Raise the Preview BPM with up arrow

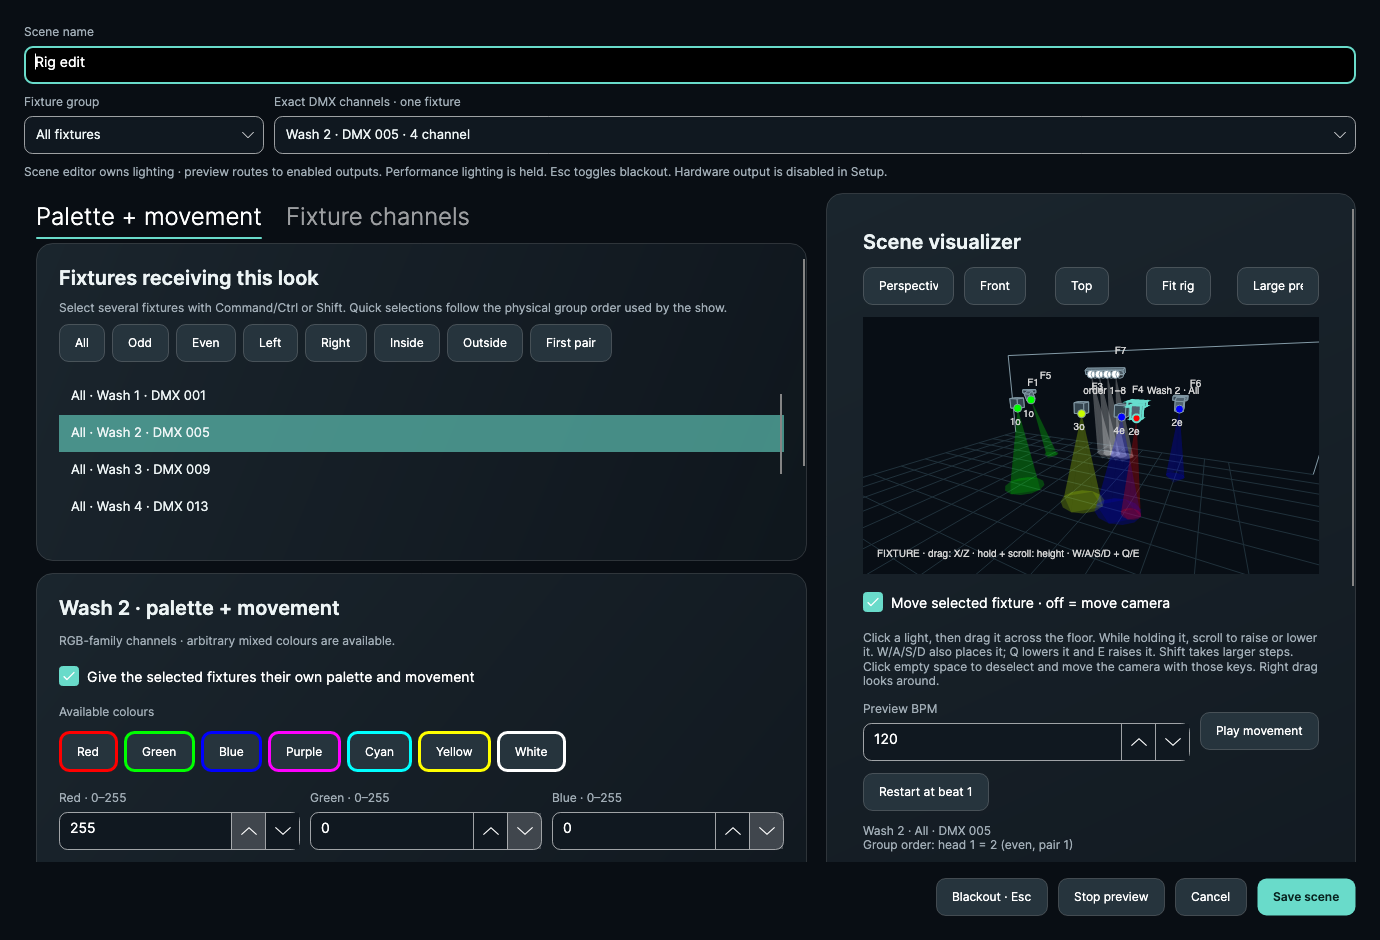point(1138,742)
